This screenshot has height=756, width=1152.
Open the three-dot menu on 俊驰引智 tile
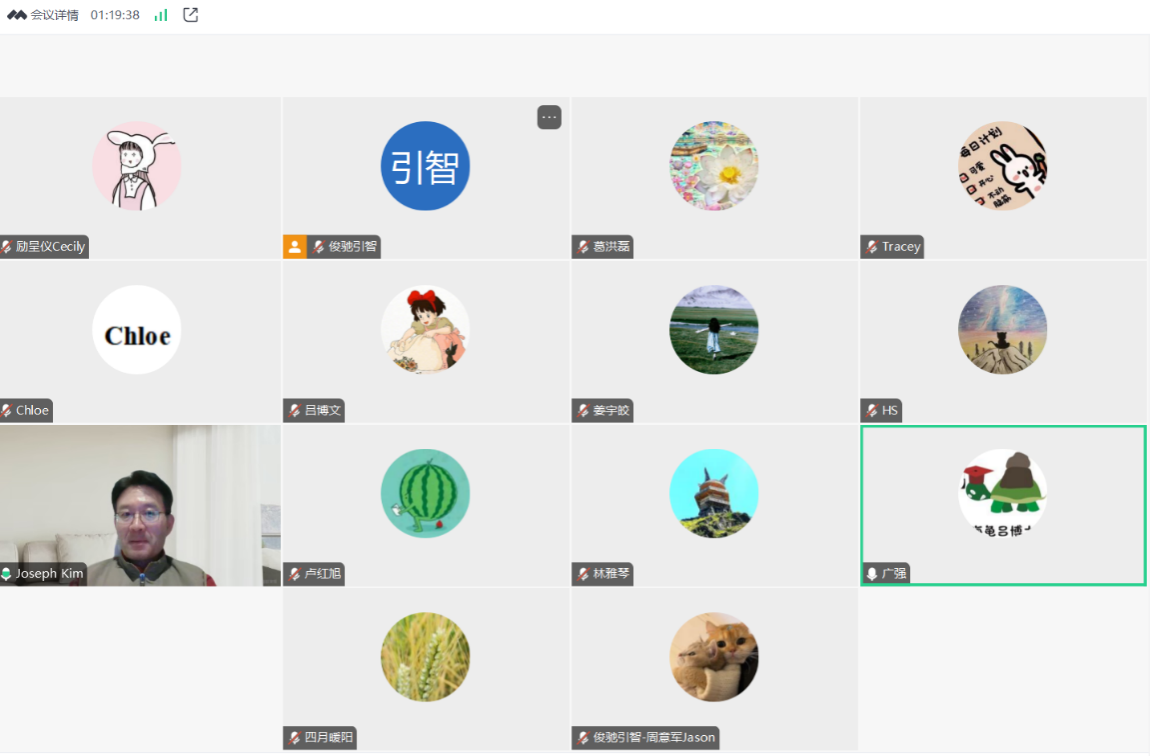click(x=549, y=117)
